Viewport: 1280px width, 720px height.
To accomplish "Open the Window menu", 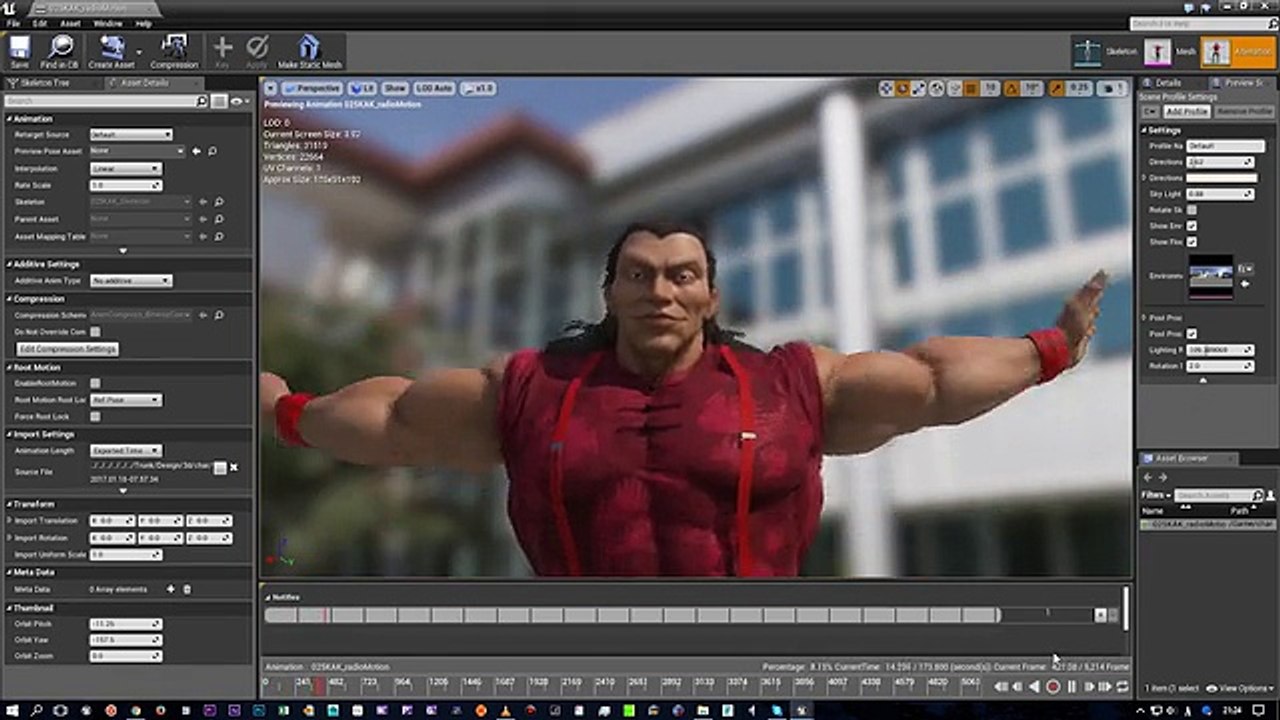I will click(x=108, y=23).
